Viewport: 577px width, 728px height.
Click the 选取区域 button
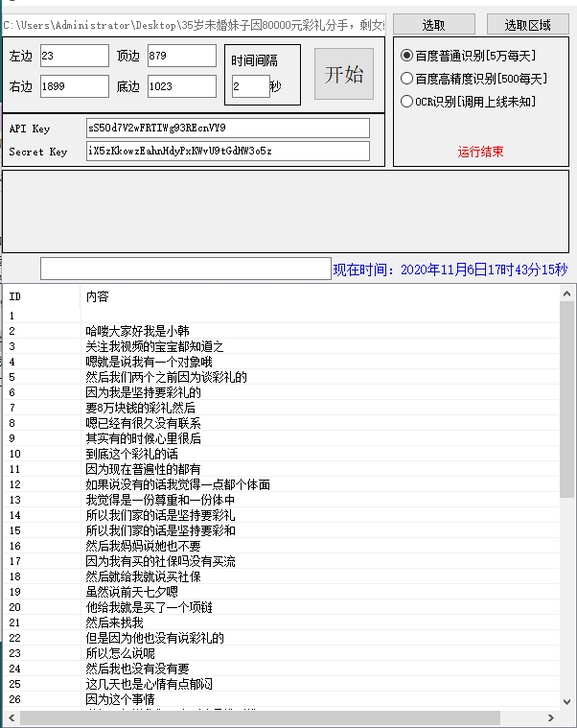[528, 25]
